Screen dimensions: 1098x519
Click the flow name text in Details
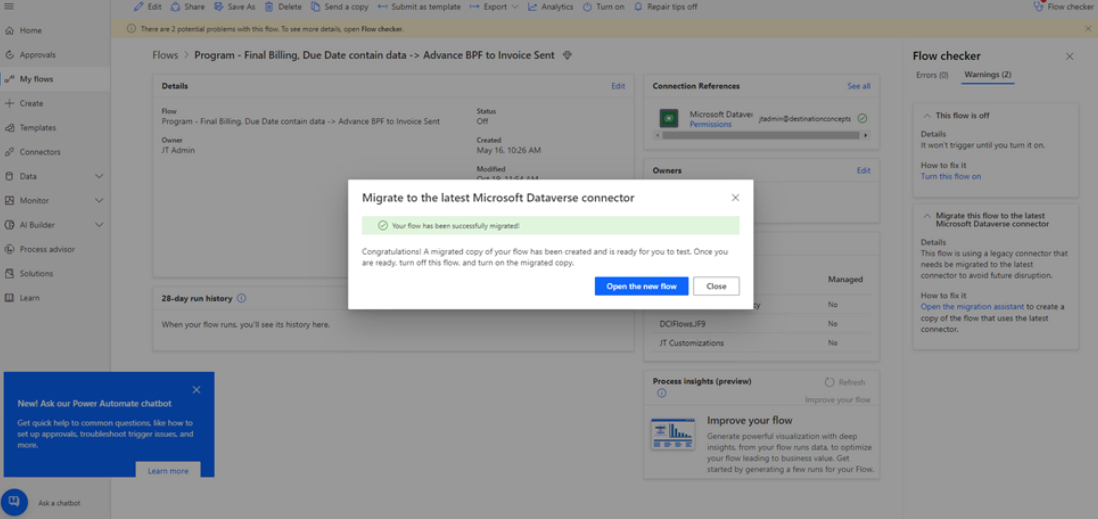pos(300,121)
